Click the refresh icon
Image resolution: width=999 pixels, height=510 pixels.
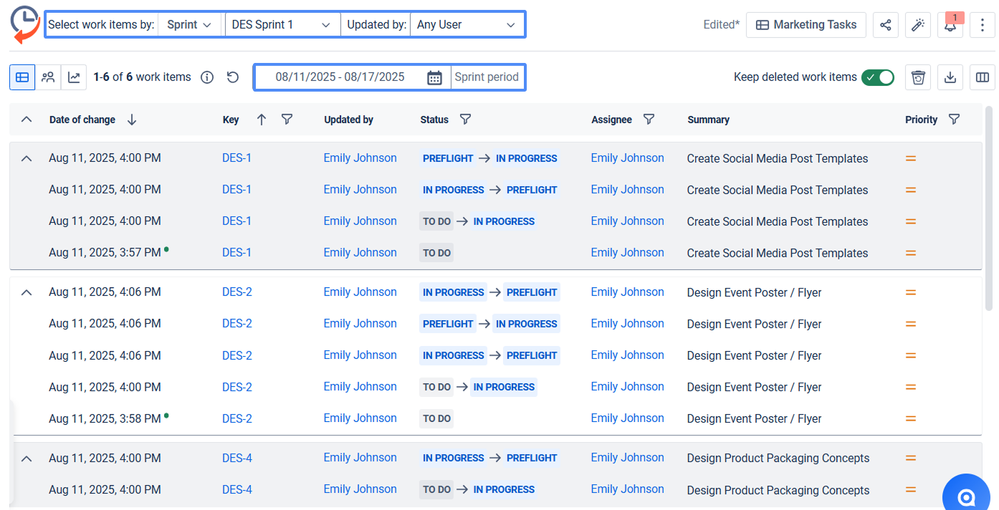click(x=233, y=77)
